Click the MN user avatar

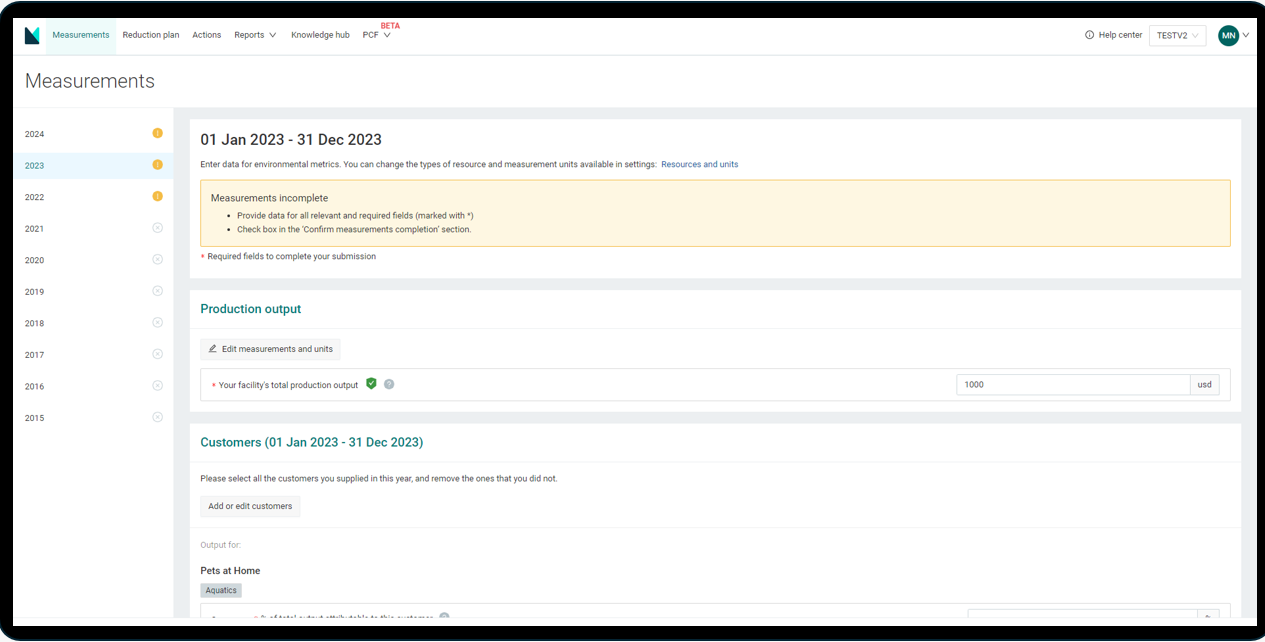[x=1228, y=35]
